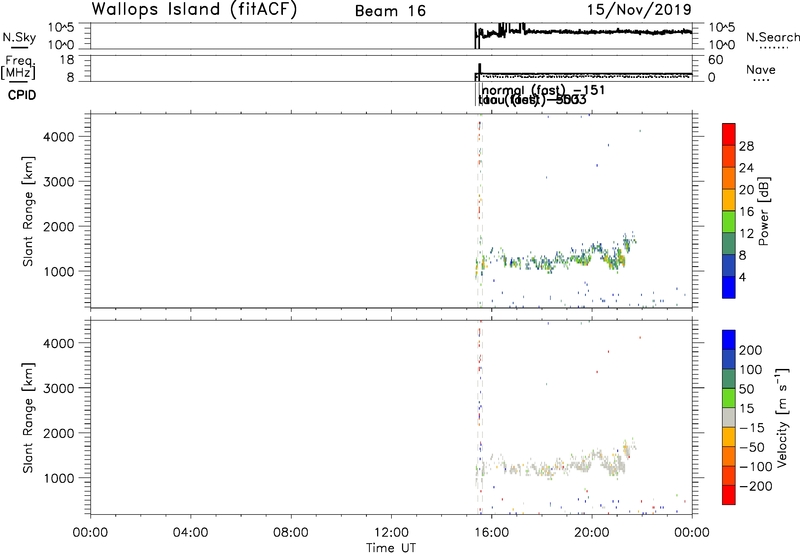Click the "normal (fast) -151" CPID annotation
This screenshot has width=800, height=554.
click(543, 91)
